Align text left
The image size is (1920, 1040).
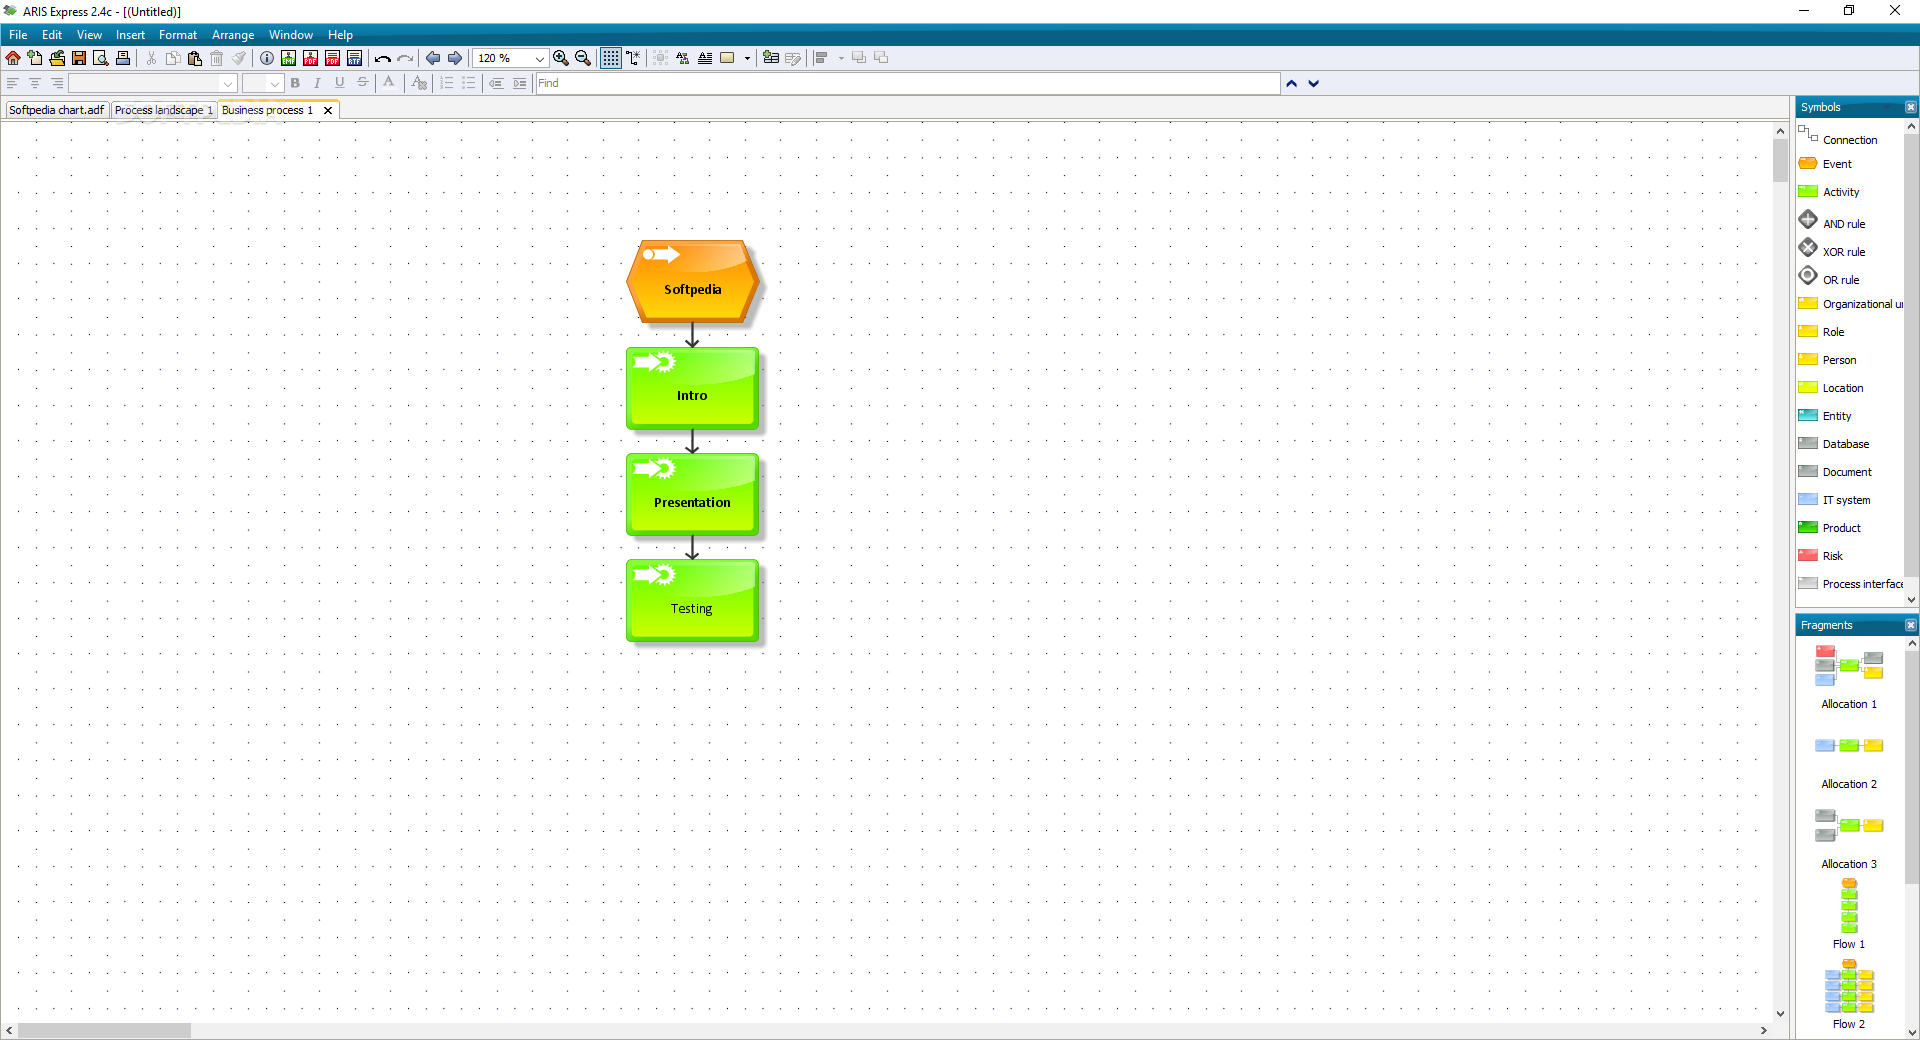pyautogui.click(x=13, y=84)
